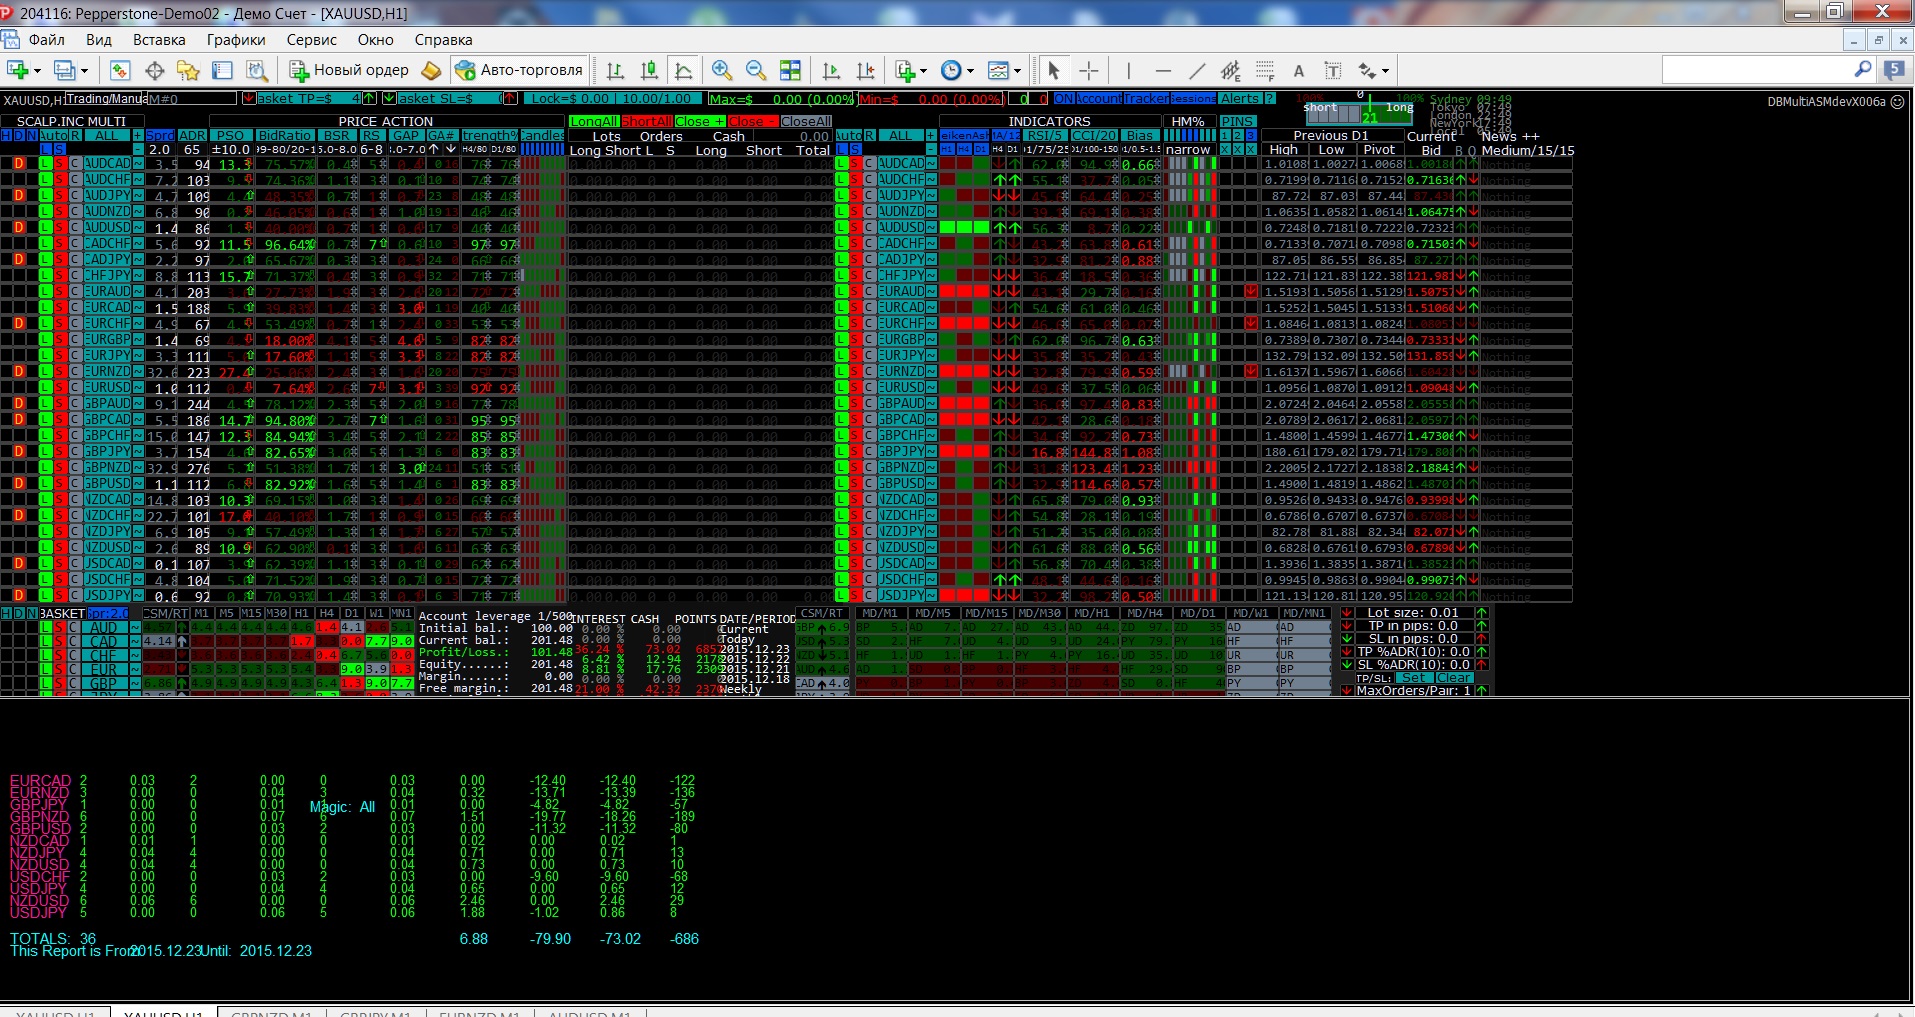Open the chat notifications icon
1915x1017 pixels.
click(1893, 69)
